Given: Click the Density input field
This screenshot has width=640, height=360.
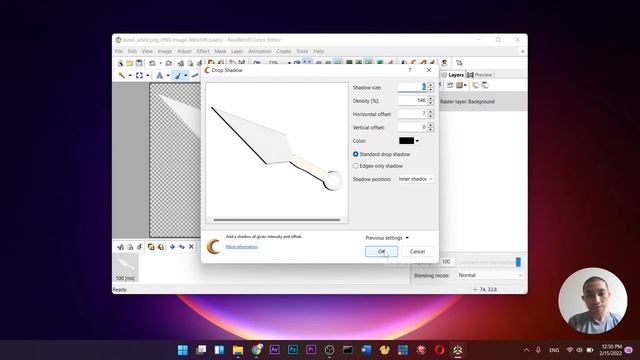Looking at the screenshot, I should 412,100.
